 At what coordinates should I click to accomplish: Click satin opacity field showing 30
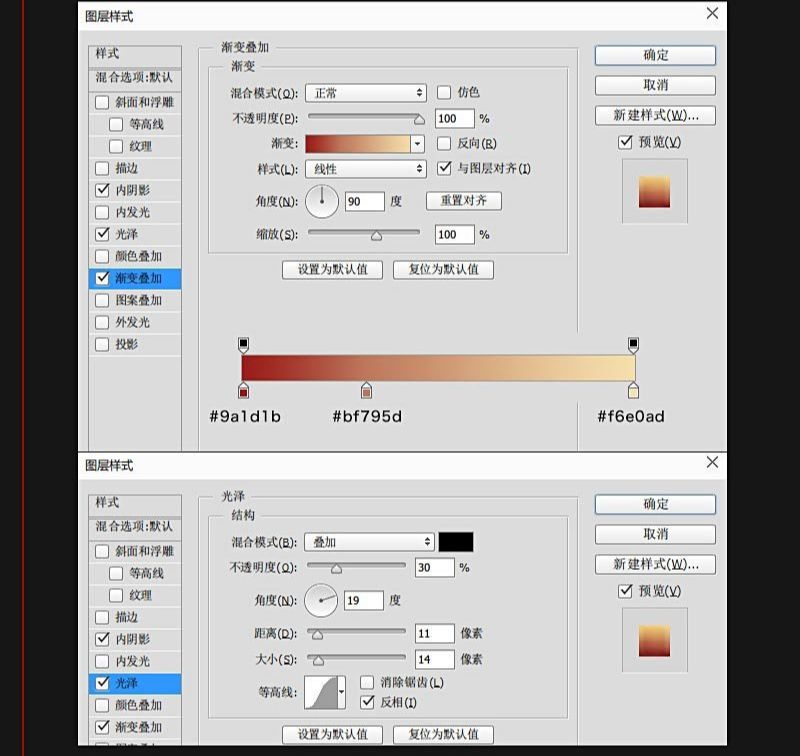pyautogui.click(x=435, y=568)
